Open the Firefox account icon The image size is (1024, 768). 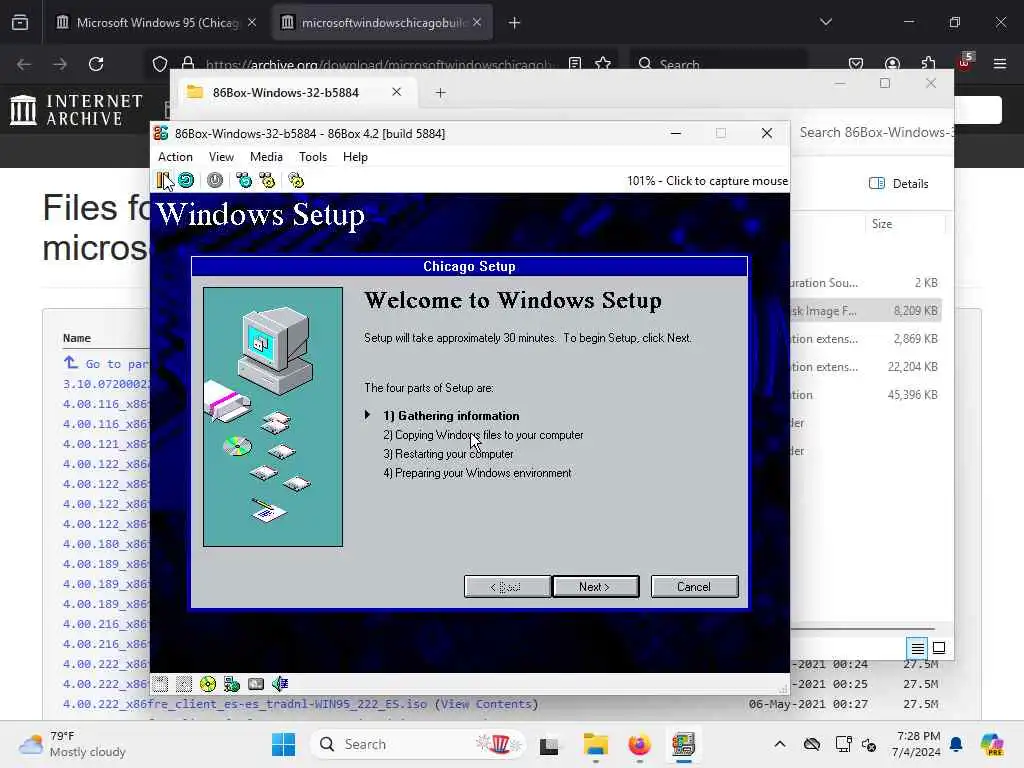point(892,64)
